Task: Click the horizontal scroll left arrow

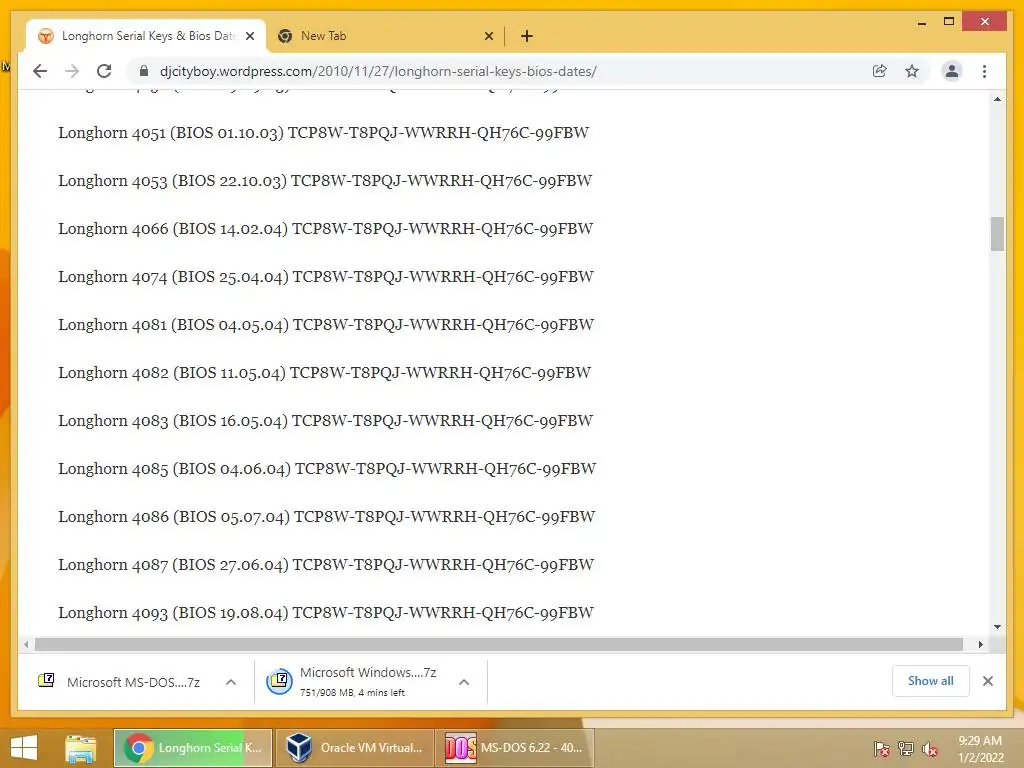Action: pos(25,645)
